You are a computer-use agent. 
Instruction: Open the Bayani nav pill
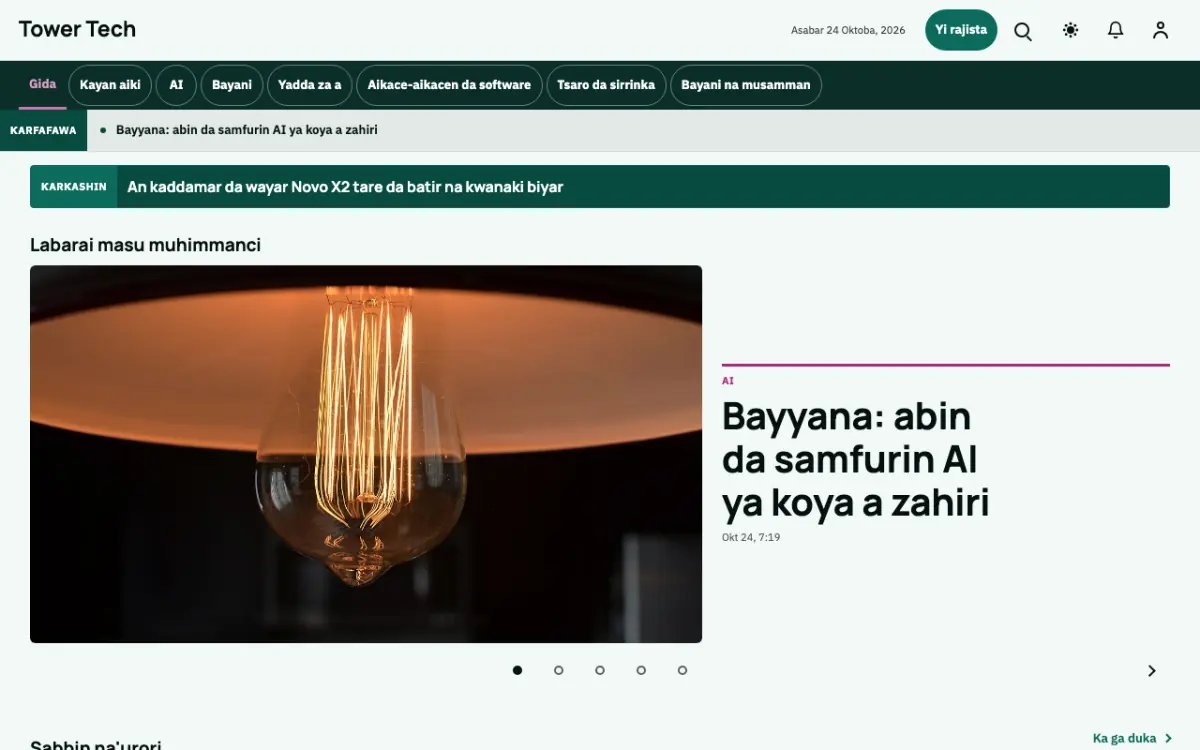tap(232, 85)
